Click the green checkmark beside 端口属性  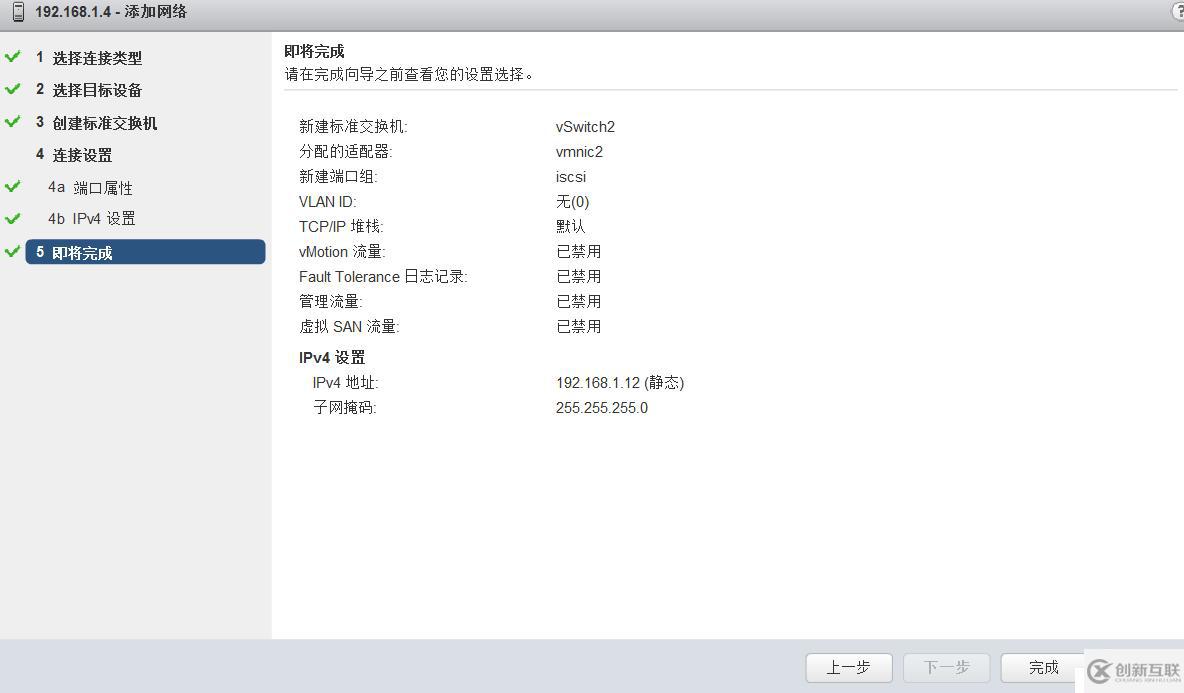click(13, 187)
